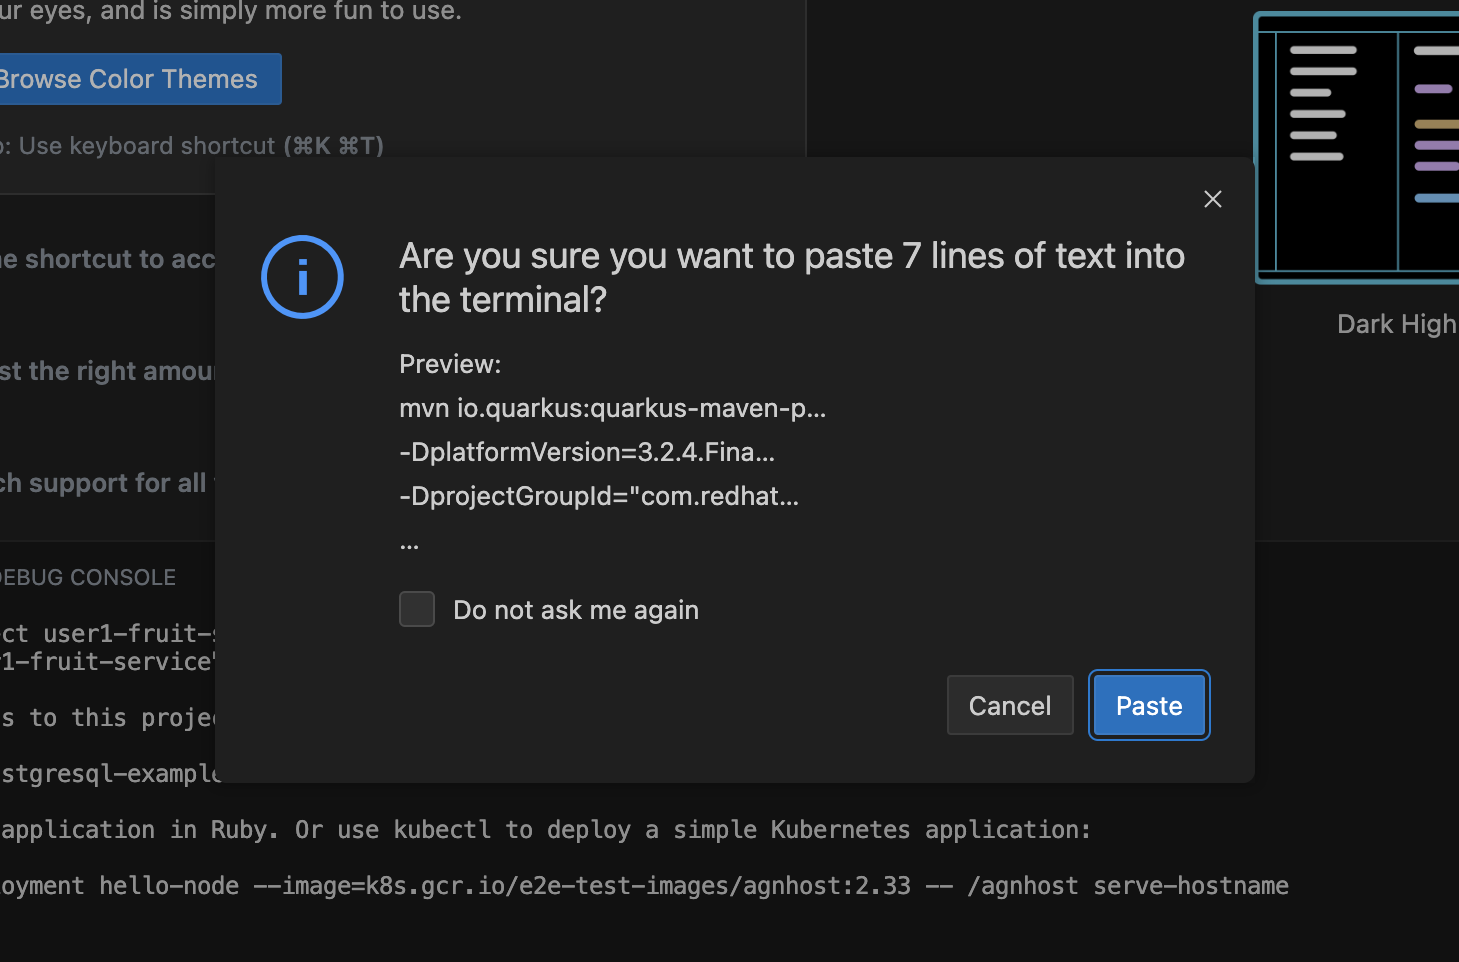Expand the walkthrough step about support for all

tap(104, 484)
